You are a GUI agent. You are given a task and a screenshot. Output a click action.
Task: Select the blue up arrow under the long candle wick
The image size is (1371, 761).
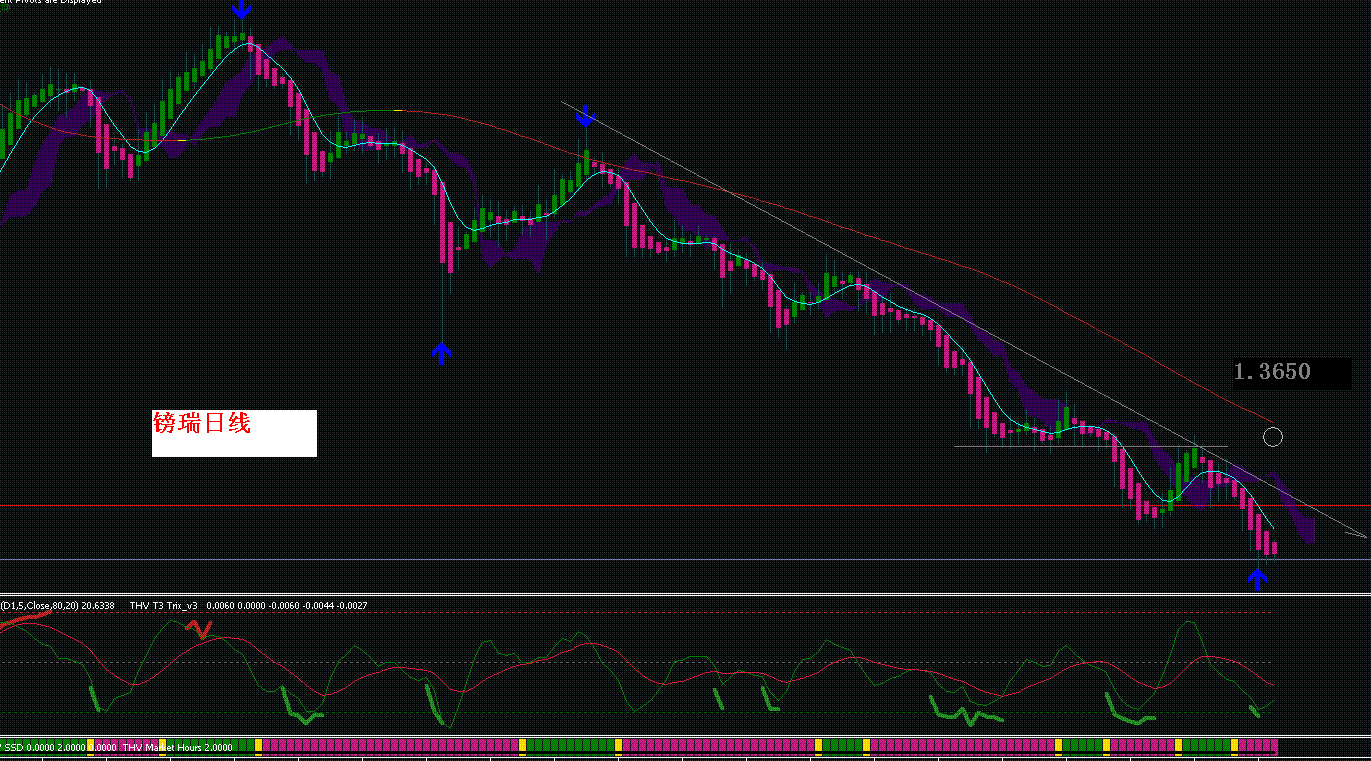click(x=442, y=353)
